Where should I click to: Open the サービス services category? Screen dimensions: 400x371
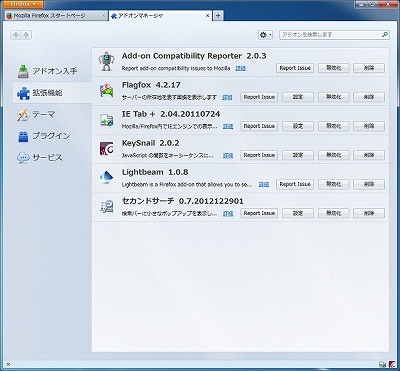[52, 158]
